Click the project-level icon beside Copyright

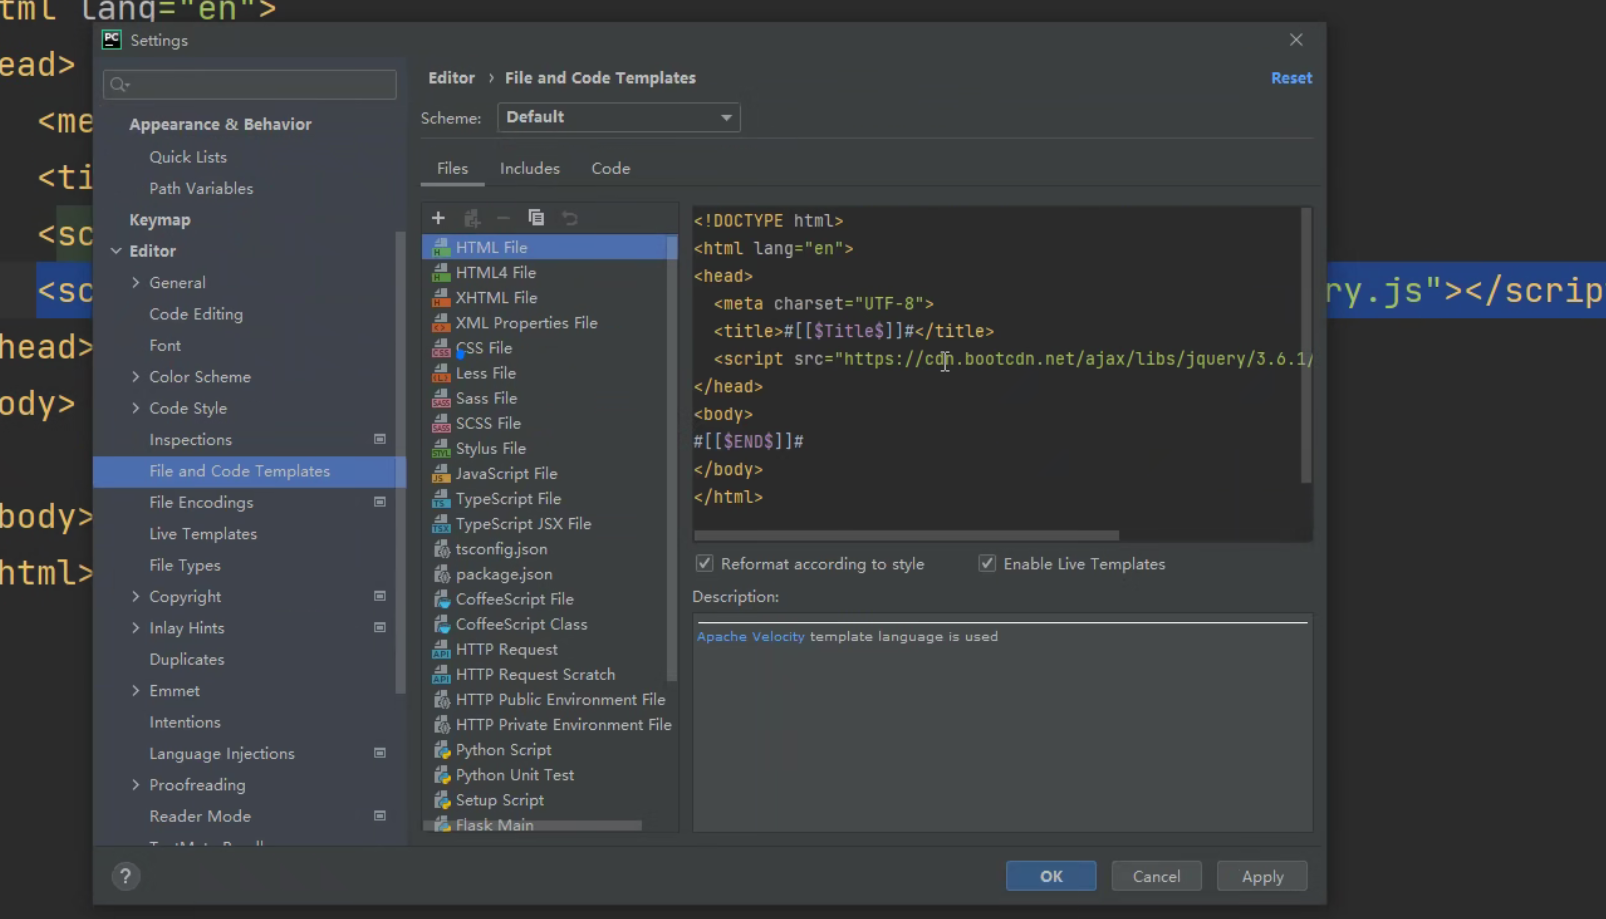pyautogui.click(x=380, y=596)
